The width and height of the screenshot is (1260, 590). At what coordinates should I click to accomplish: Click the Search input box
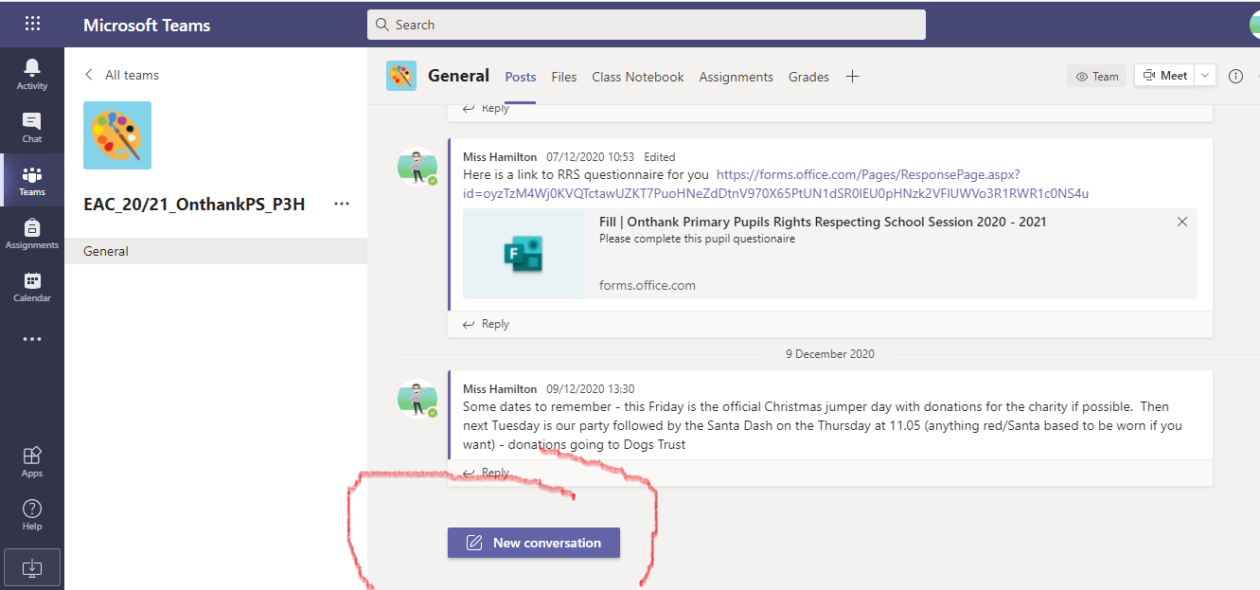646,25
